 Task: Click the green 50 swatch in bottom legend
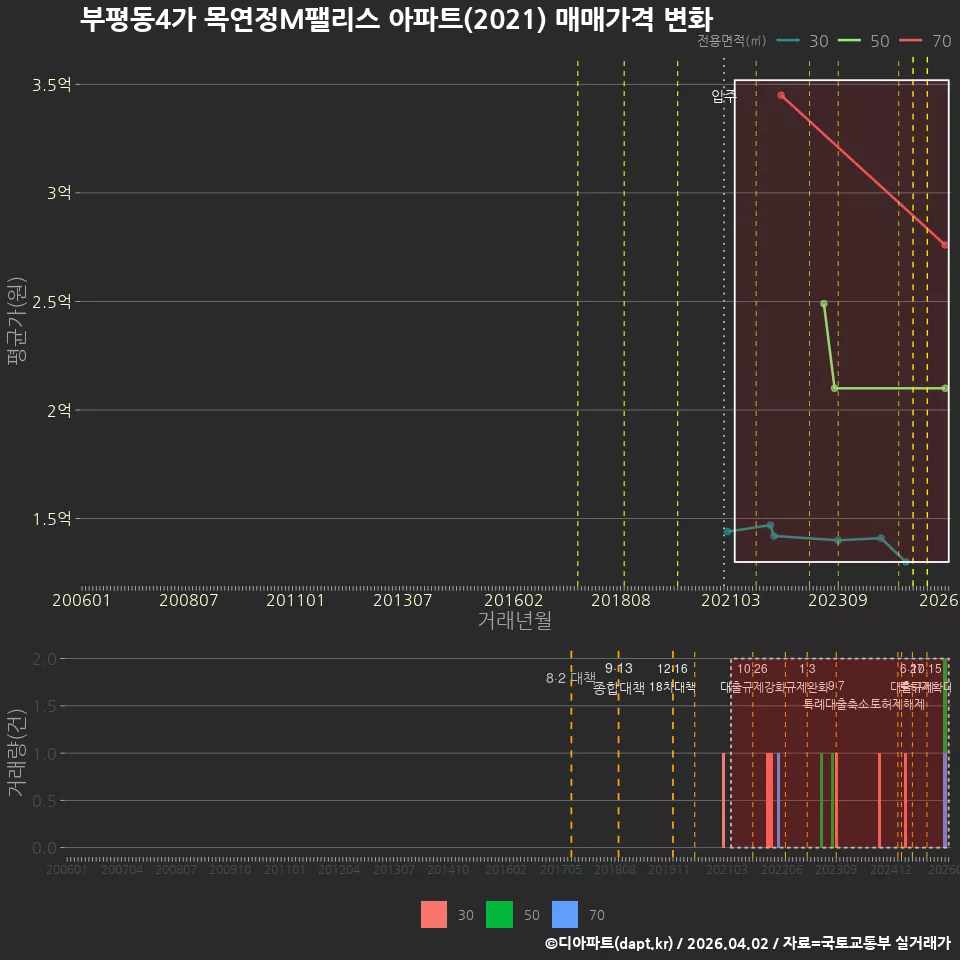click(x=499, y=915)
